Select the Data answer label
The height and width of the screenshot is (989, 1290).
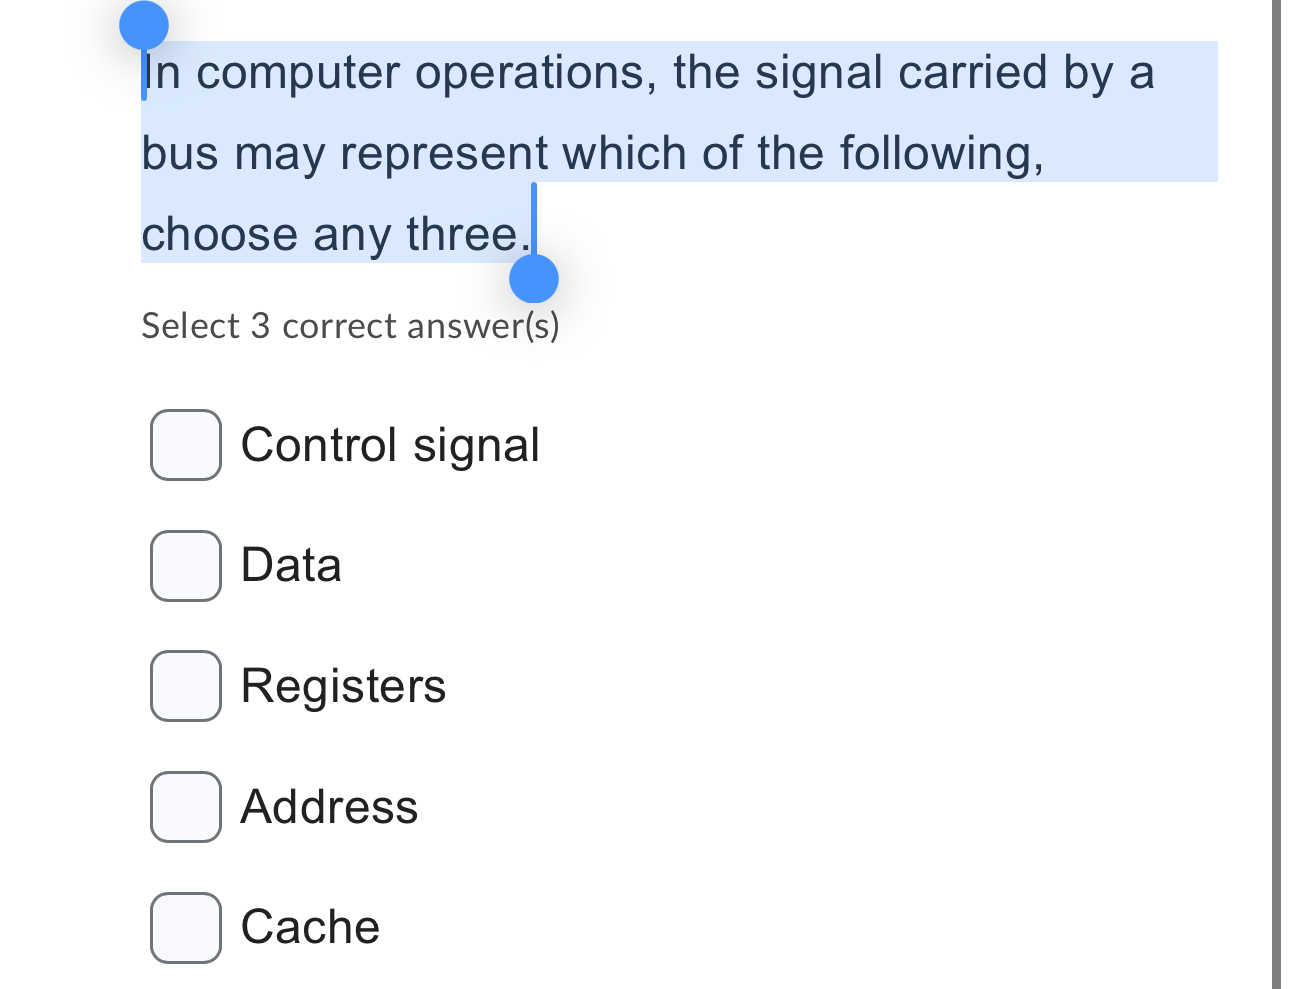(290, 565)
